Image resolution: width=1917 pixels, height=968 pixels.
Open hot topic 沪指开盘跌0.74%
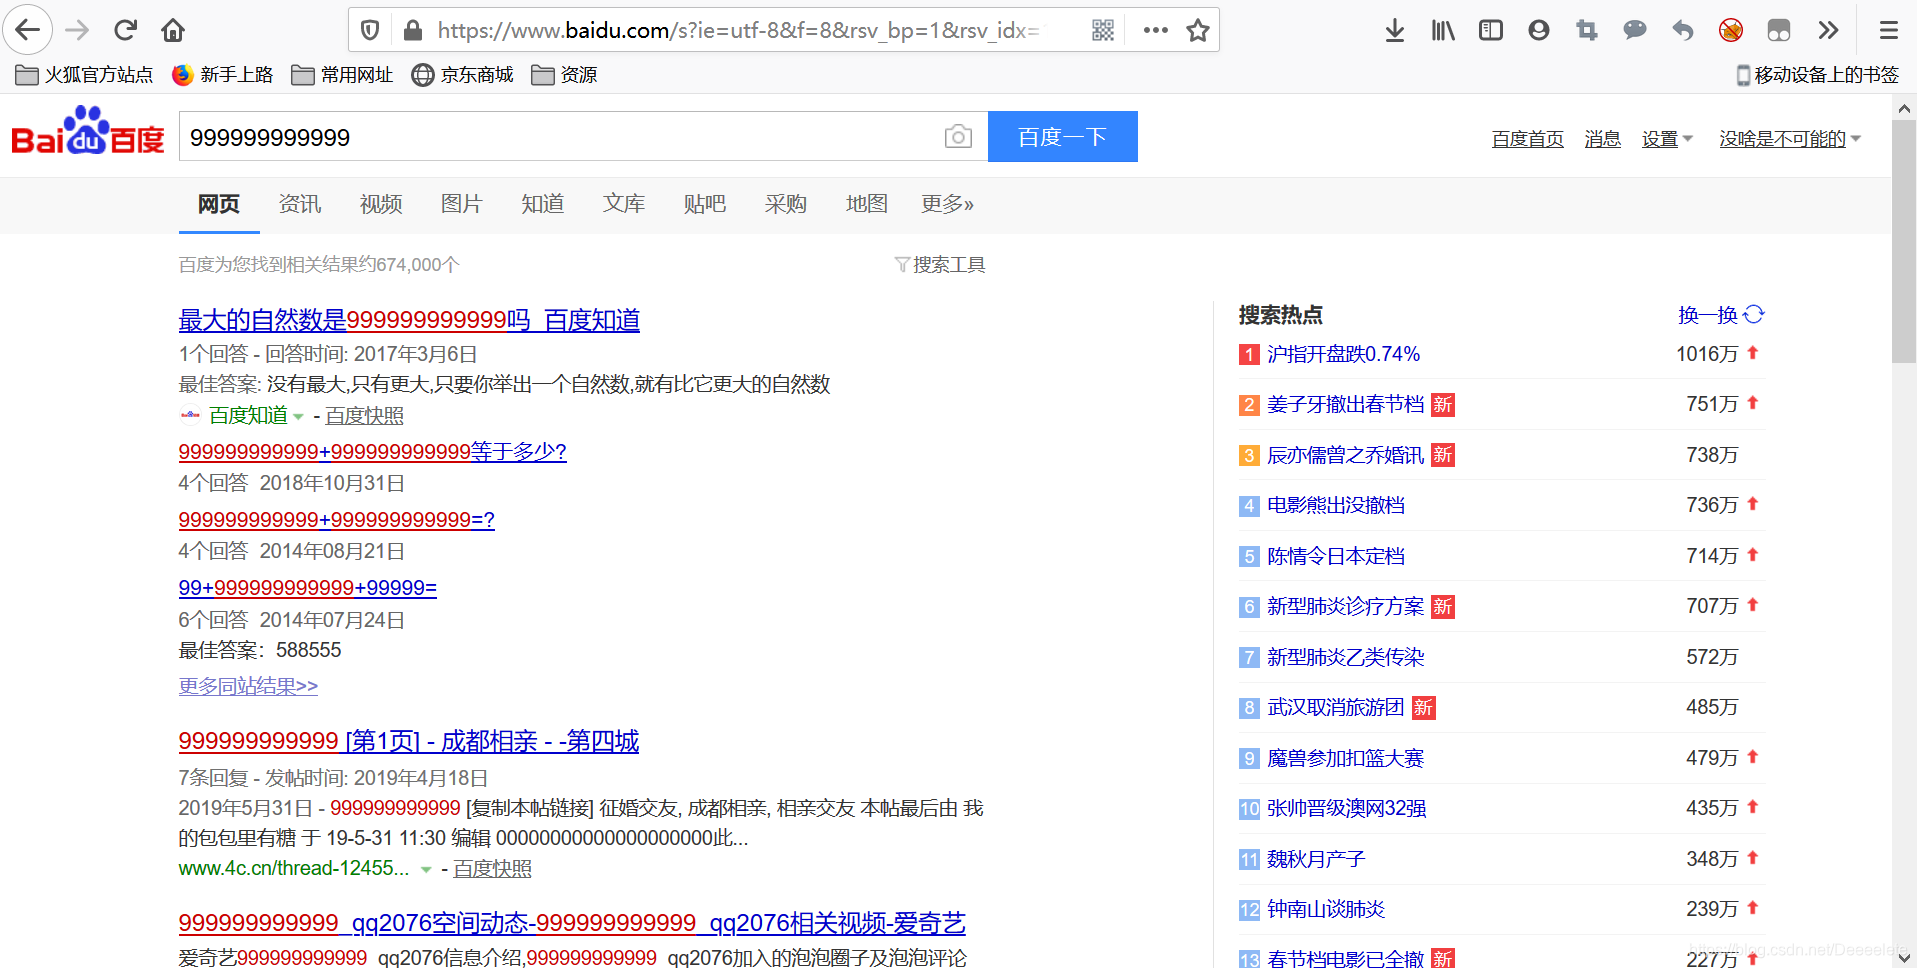pyautogui.click(x=1343, y=354)
